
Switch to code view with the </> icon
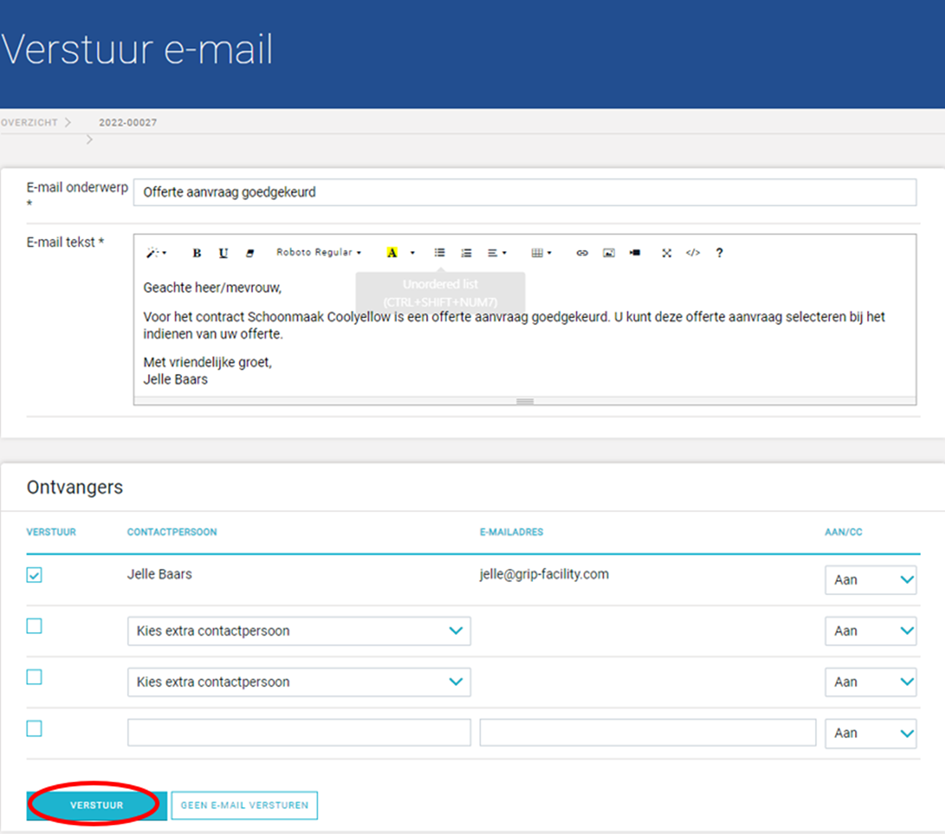(693, 253)
